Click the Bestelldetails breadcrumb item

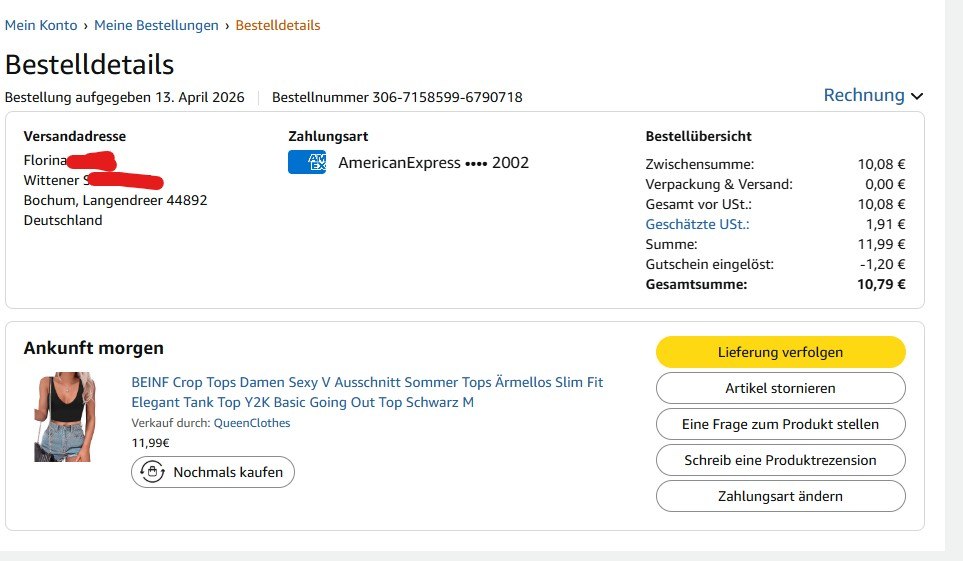pos(278,25)
